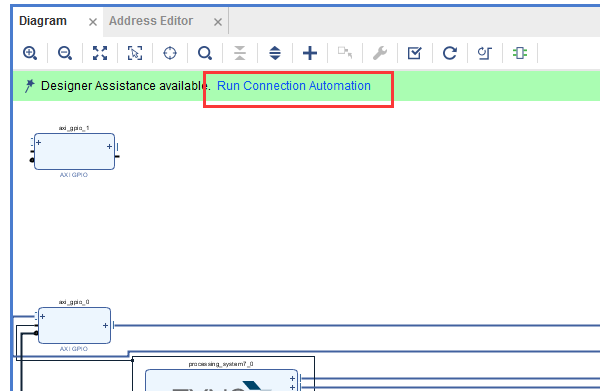The height and width of the screenshot is (391, 600).
Task: Expand right-side plus port on axi_gpio_1
Action: (x=109, y=147)
